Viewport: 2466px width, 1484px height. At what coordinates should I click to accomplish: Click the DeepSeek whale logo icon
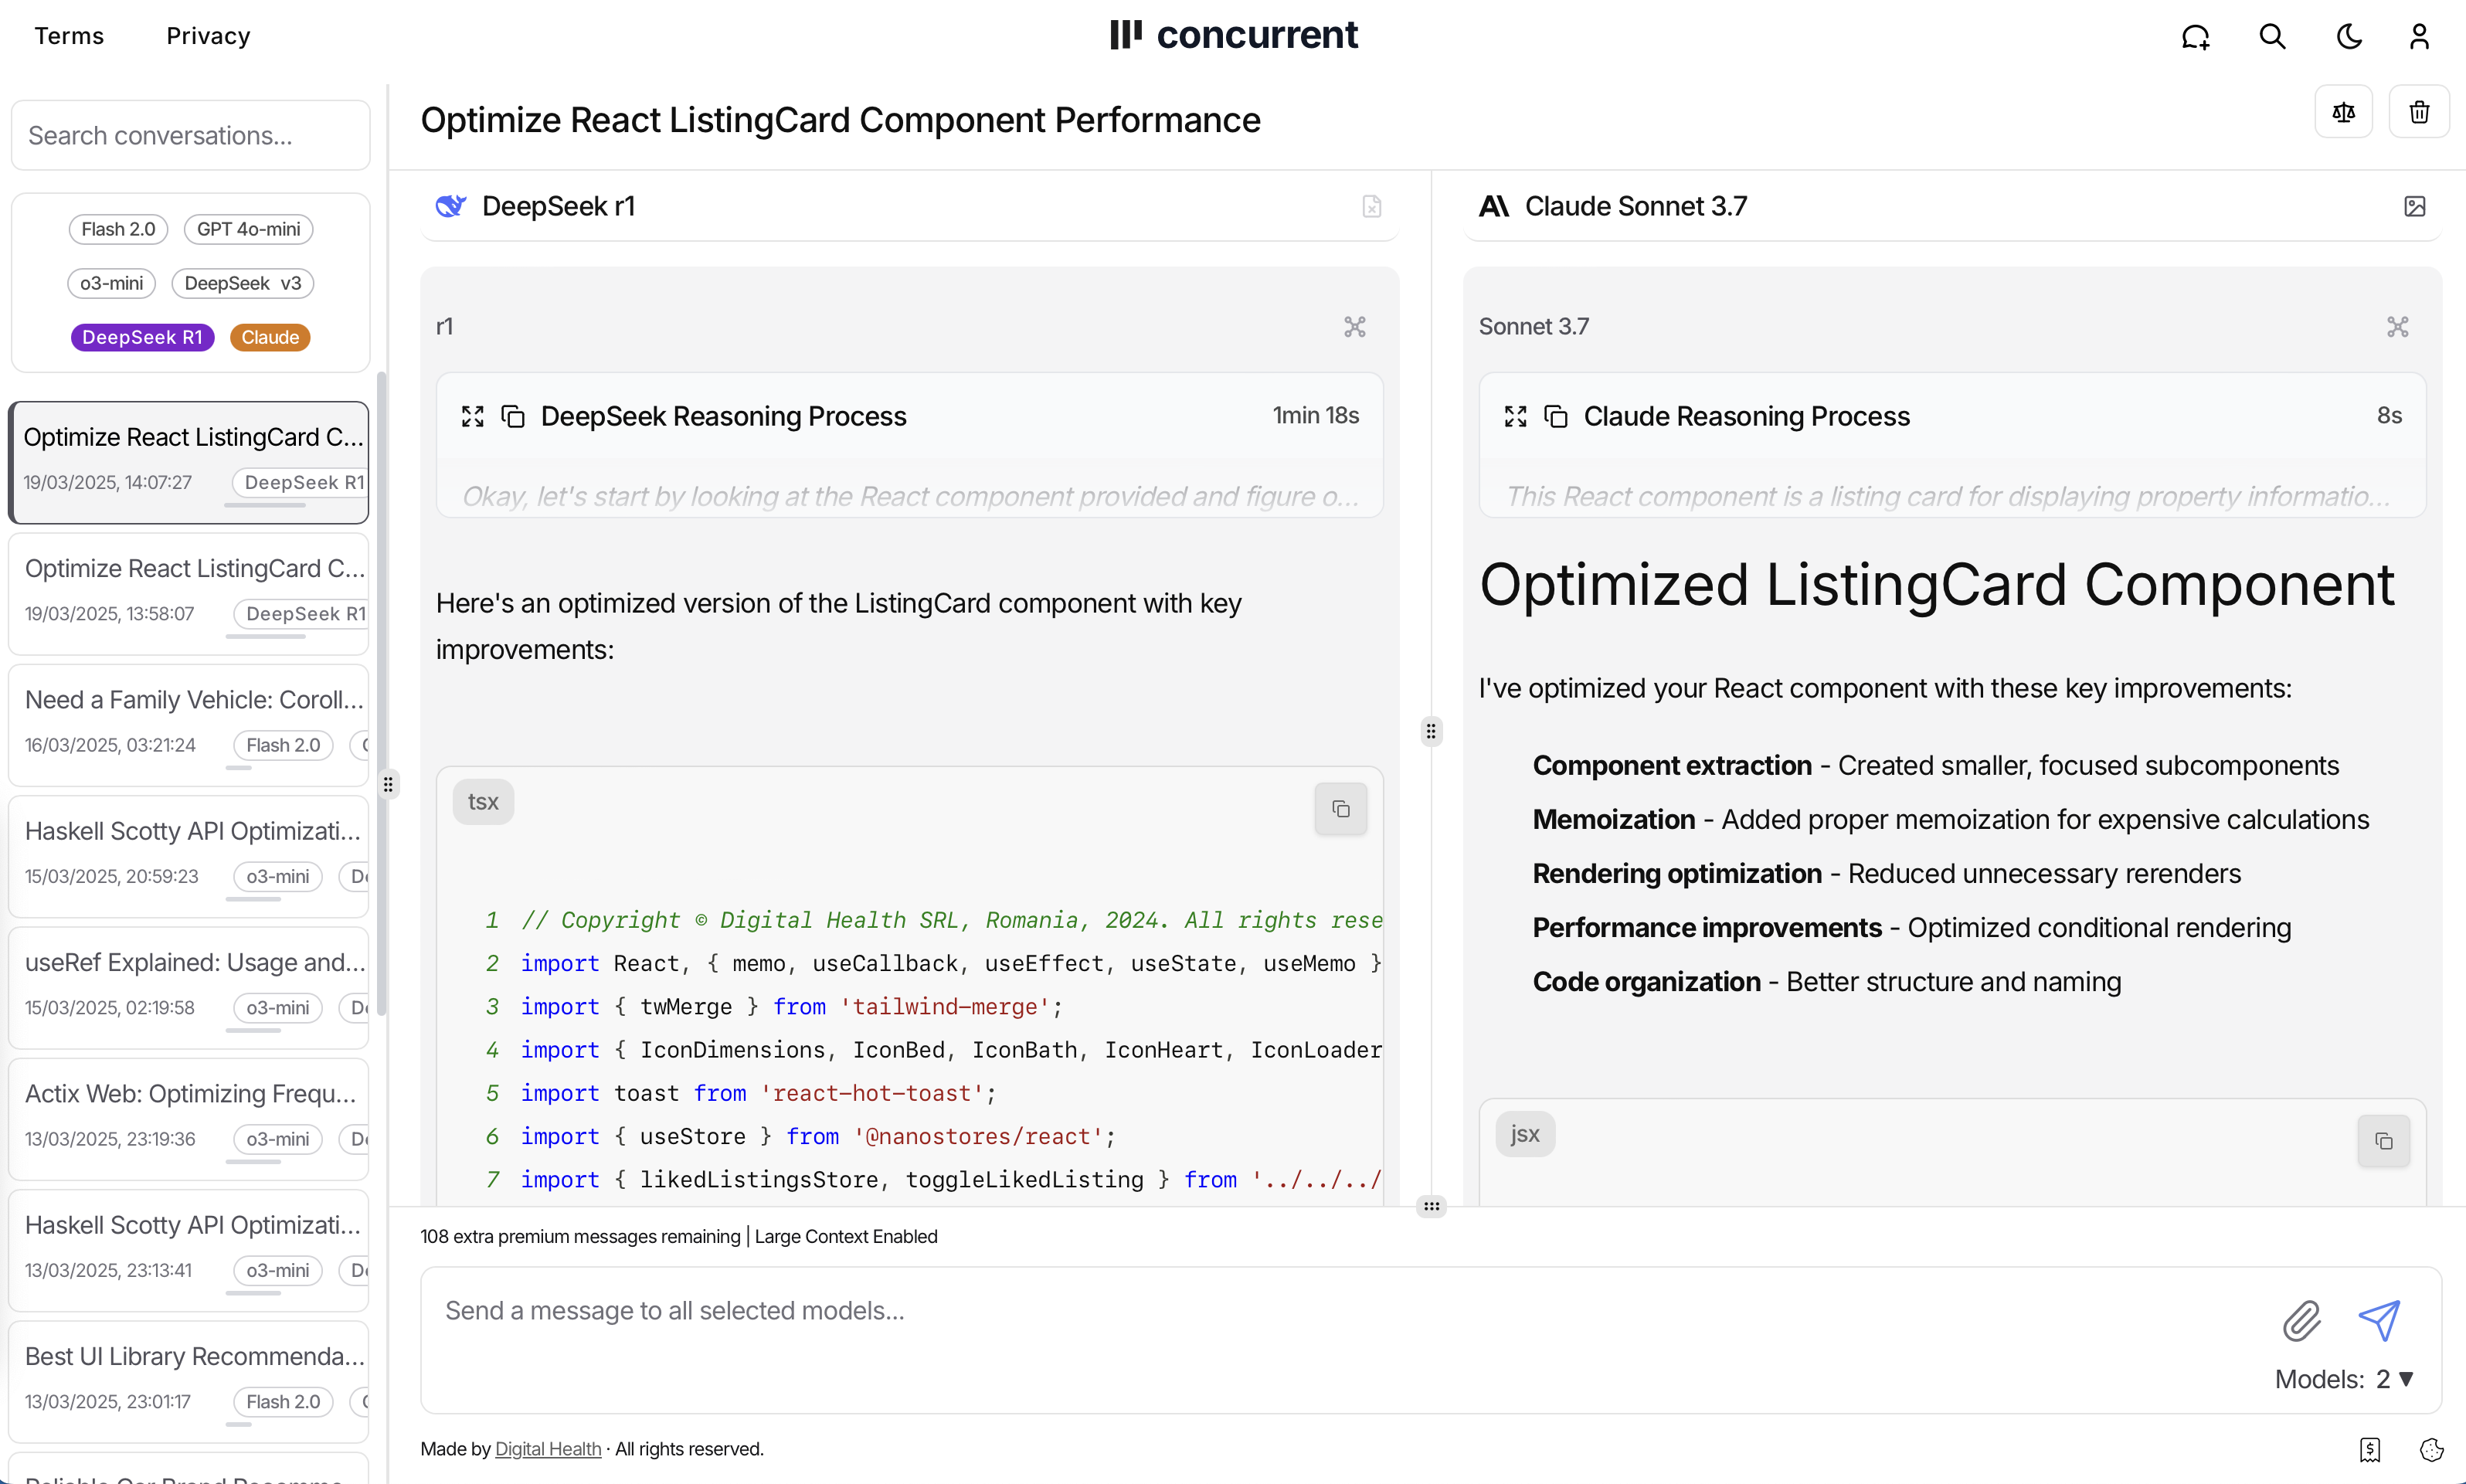point(451,206)
